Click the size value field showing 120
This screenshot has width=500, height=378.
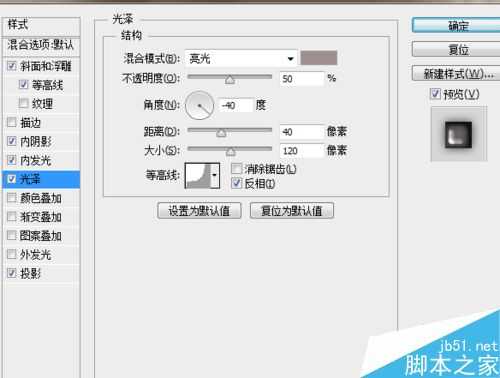(302, 151)
